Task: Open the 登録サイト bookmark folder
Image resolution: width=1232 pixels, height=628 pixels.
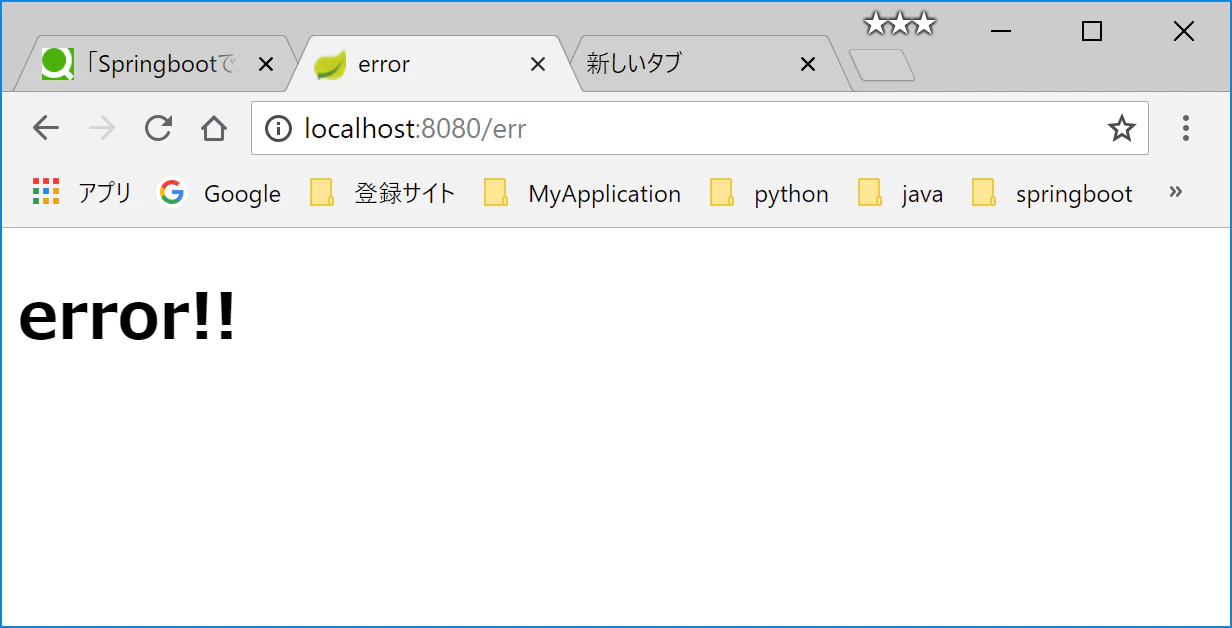Action: click(383, 193)
